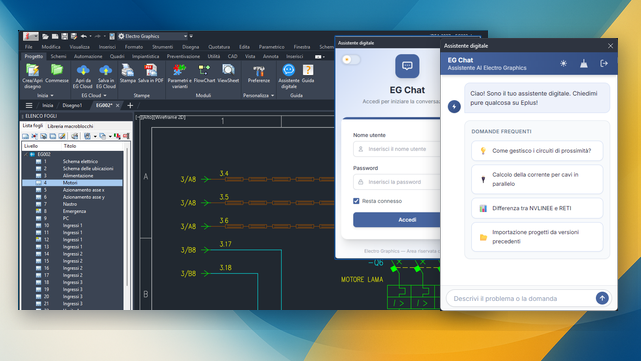This screenshot has width=641, height=361.
Task: Click the logout icon in EG Chat header
Action: [x=604, y=63]
